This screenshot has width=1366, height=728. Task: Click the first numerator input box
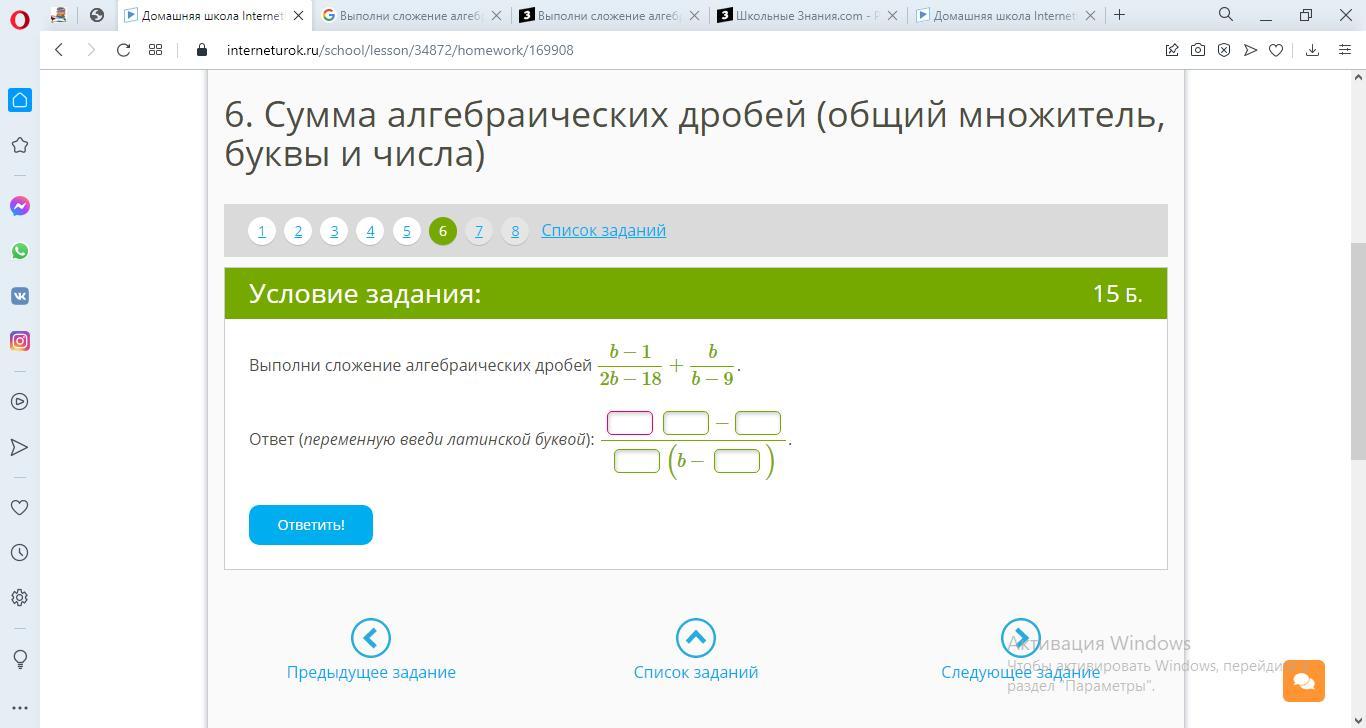[630, 423]
